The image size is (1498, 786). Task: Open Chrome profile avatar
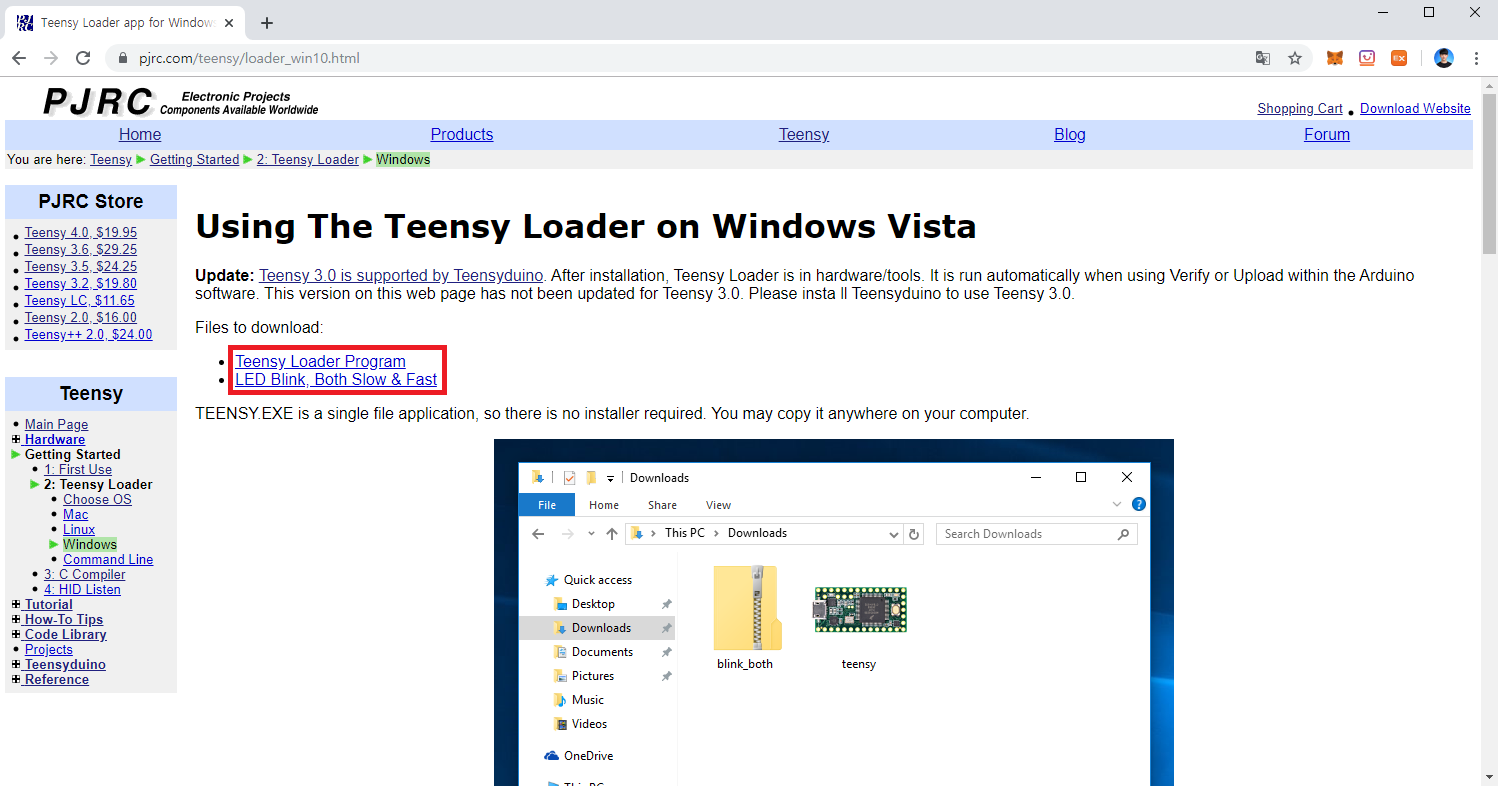(1444, 58)
